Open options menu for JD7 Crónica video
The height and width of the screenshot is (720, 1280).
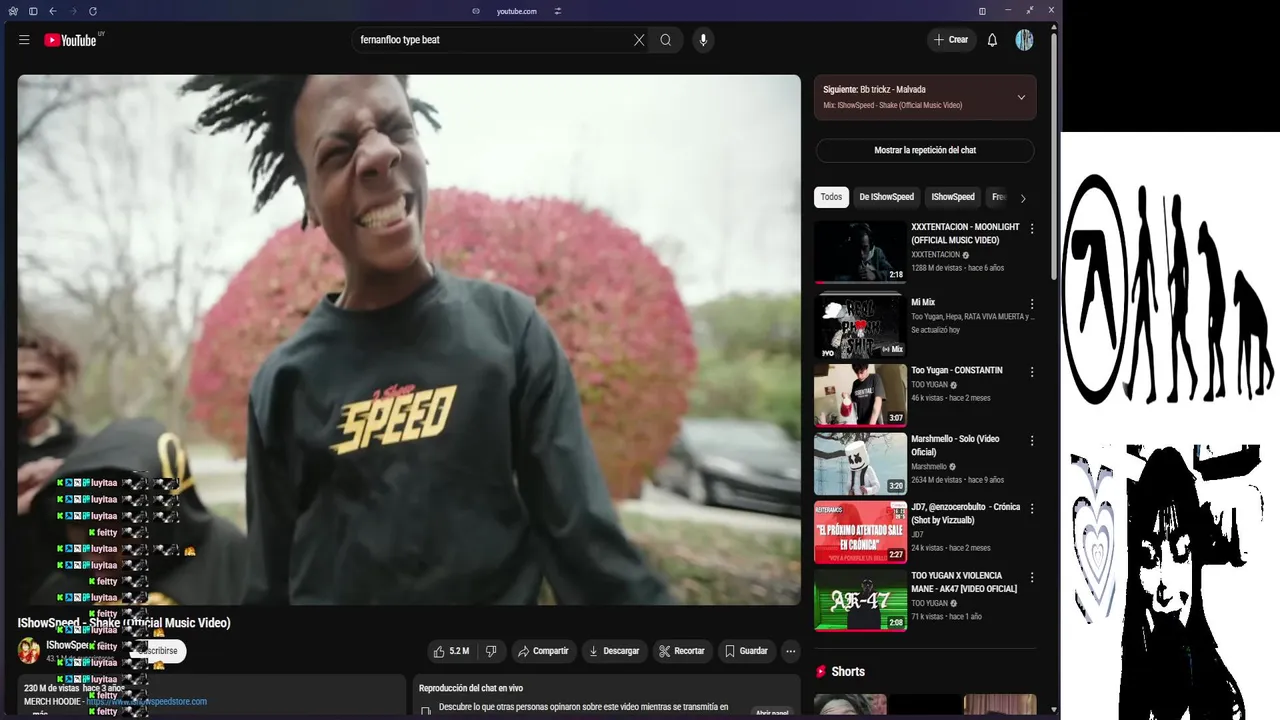click(1032, 509)
